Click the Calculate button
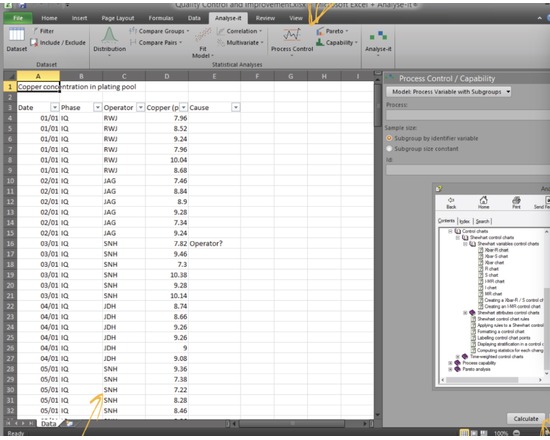Viewport: 550px width, 440px height. 525,419
